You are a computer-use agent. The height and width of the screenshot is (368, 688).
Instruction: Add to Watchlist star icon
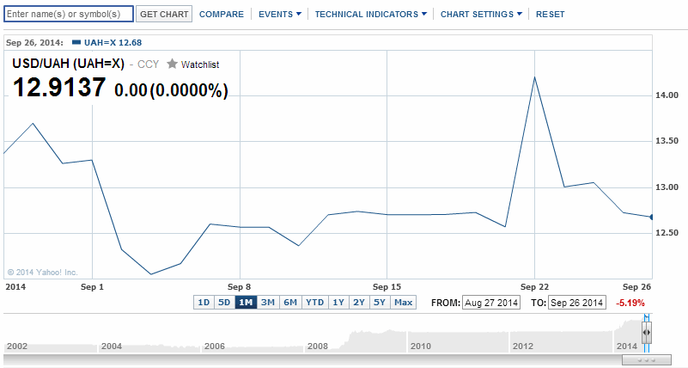click(172, 64)
